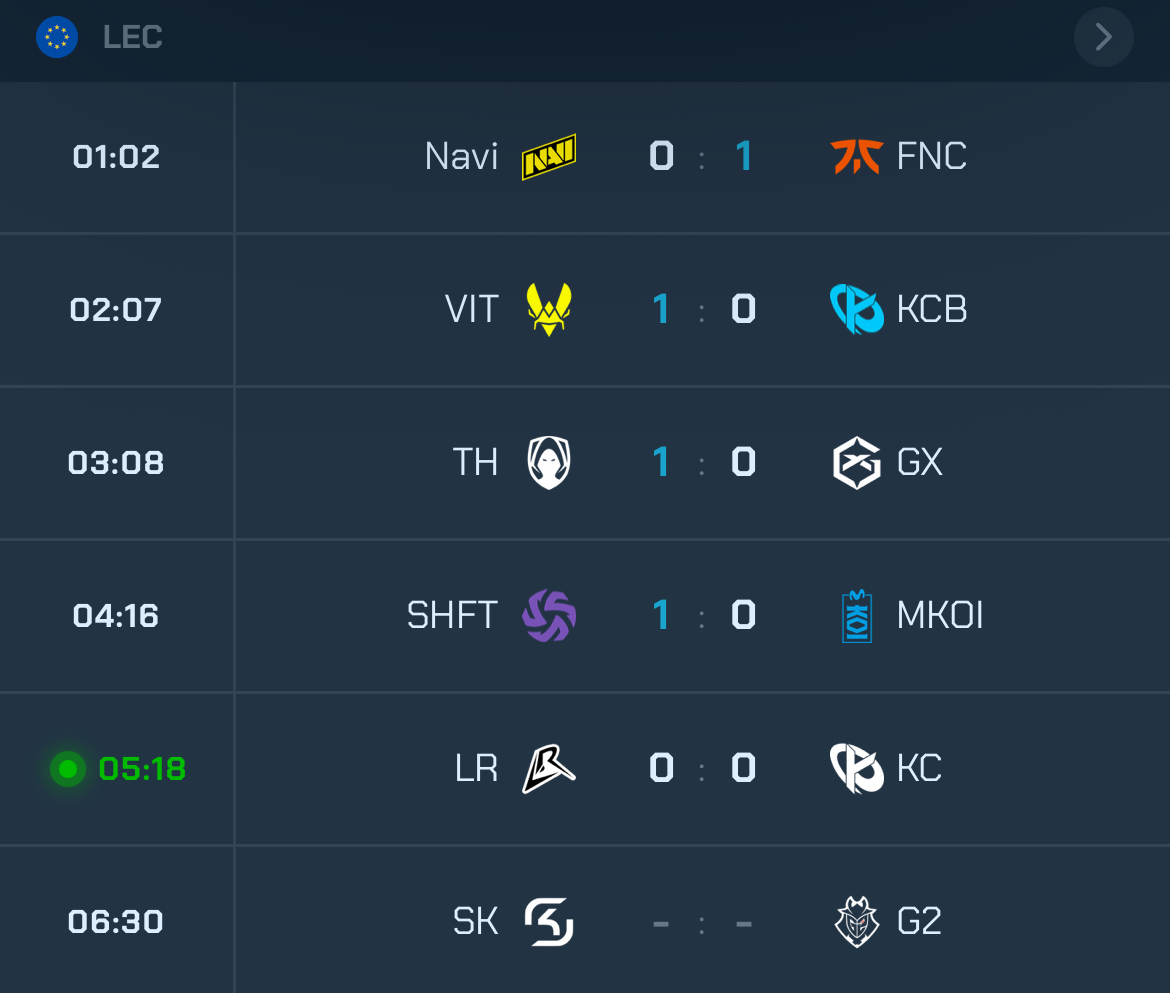Expand LEC with the right chevron button
1170x993 pixels.
1103,38
